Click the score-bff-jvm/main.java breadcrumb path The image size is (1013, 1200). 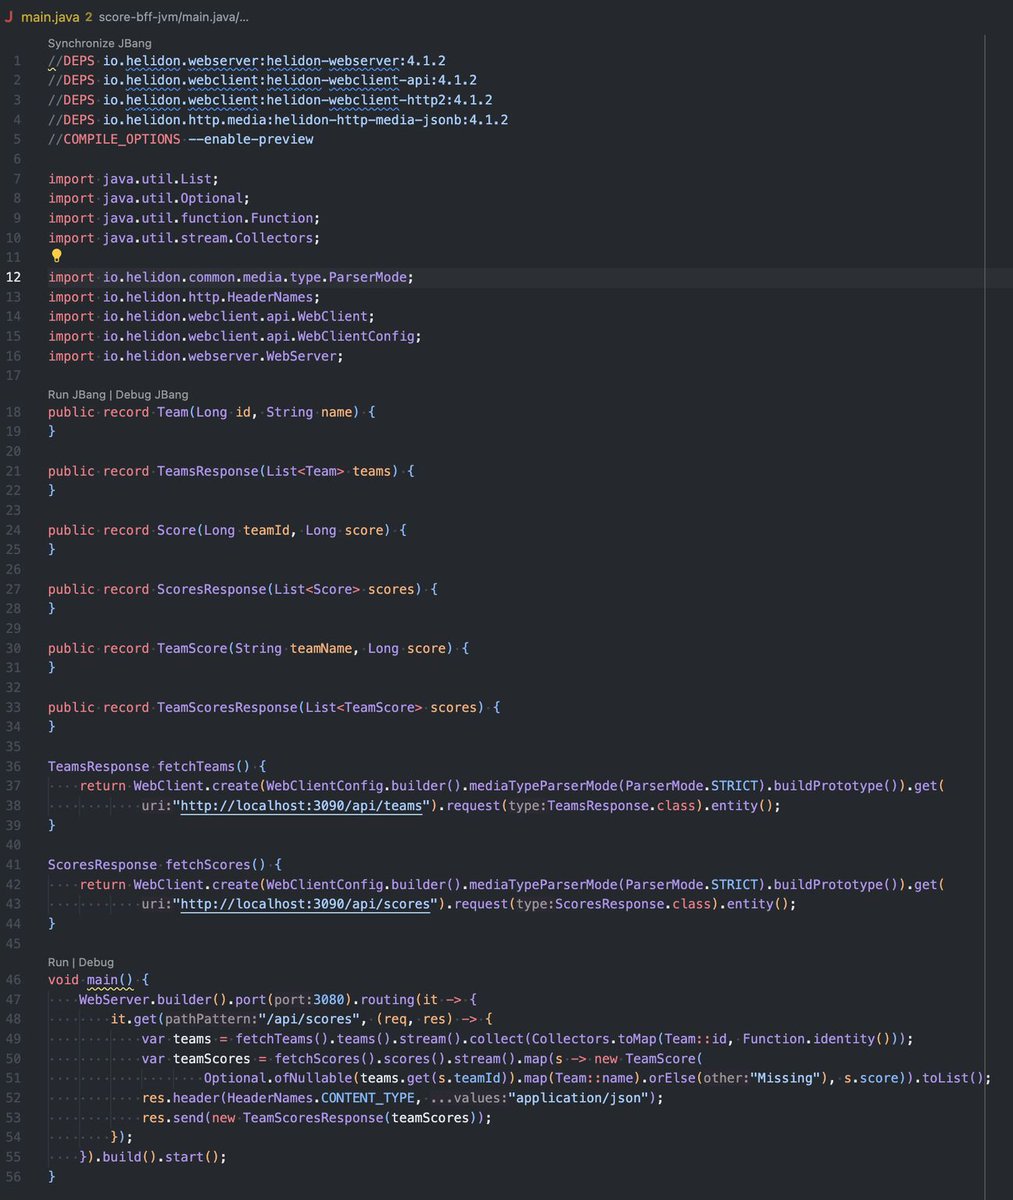click(x=175, y=17)
